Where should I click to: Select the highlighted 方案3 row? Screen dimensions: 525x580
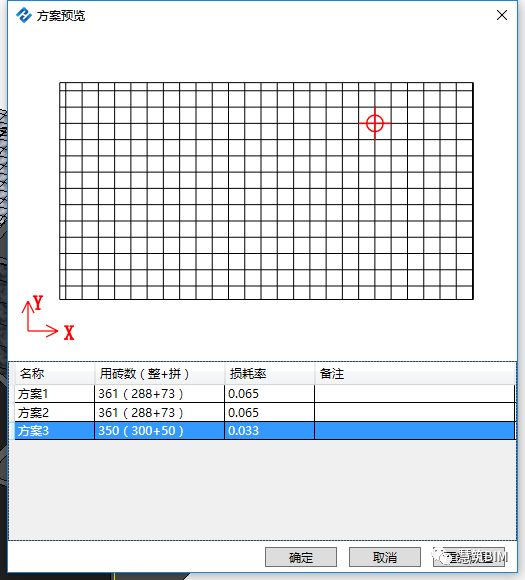pyautogui.click(x=265, y=431)
